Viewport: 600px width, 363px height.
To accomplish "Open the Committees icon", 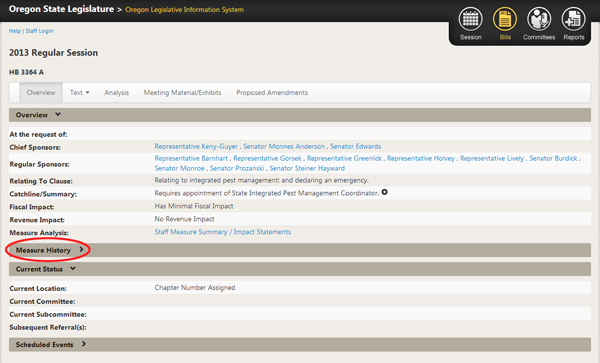I will click(x=539, y=20).
